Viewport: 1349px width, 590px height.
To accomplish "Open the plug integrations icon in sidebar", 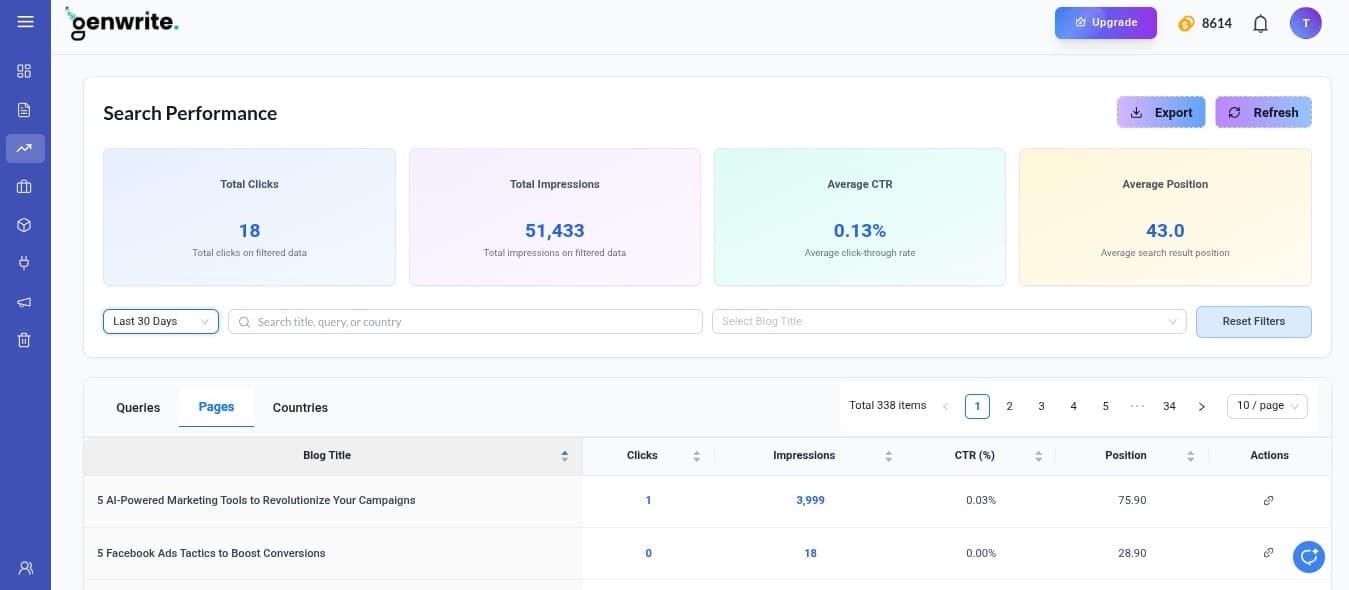I will pos(25,264).
